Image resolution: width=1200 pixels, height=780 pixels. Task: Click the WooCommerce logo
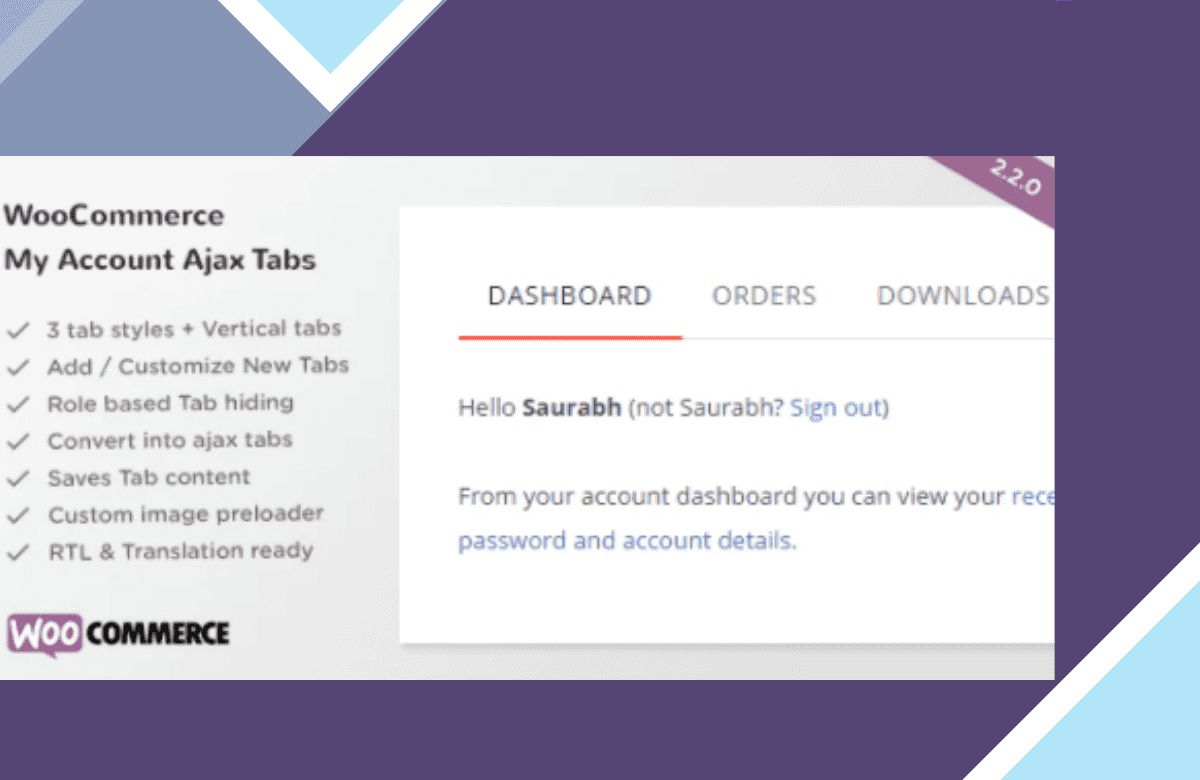118,632
